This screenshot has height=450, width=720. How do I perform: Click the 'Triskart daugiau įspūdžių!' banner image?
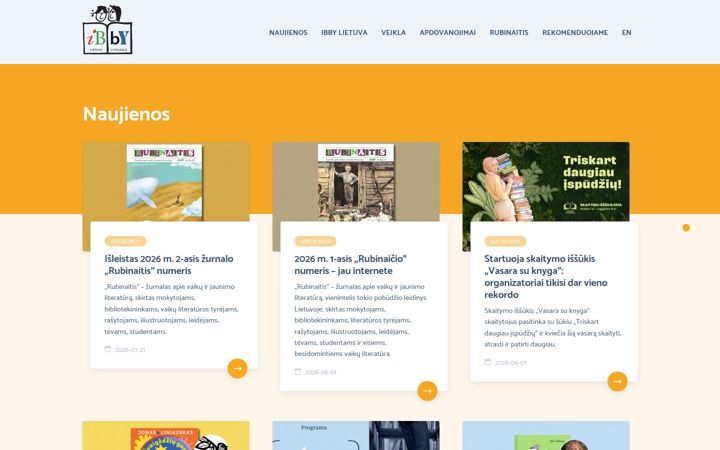click(546, 182)
